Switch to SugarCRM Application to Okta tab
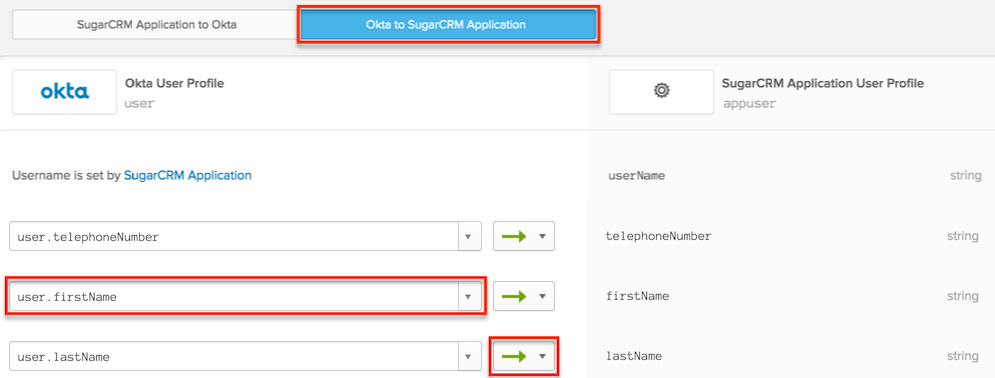Viewport: 995px width, 378px height. (x=156, y=25)
